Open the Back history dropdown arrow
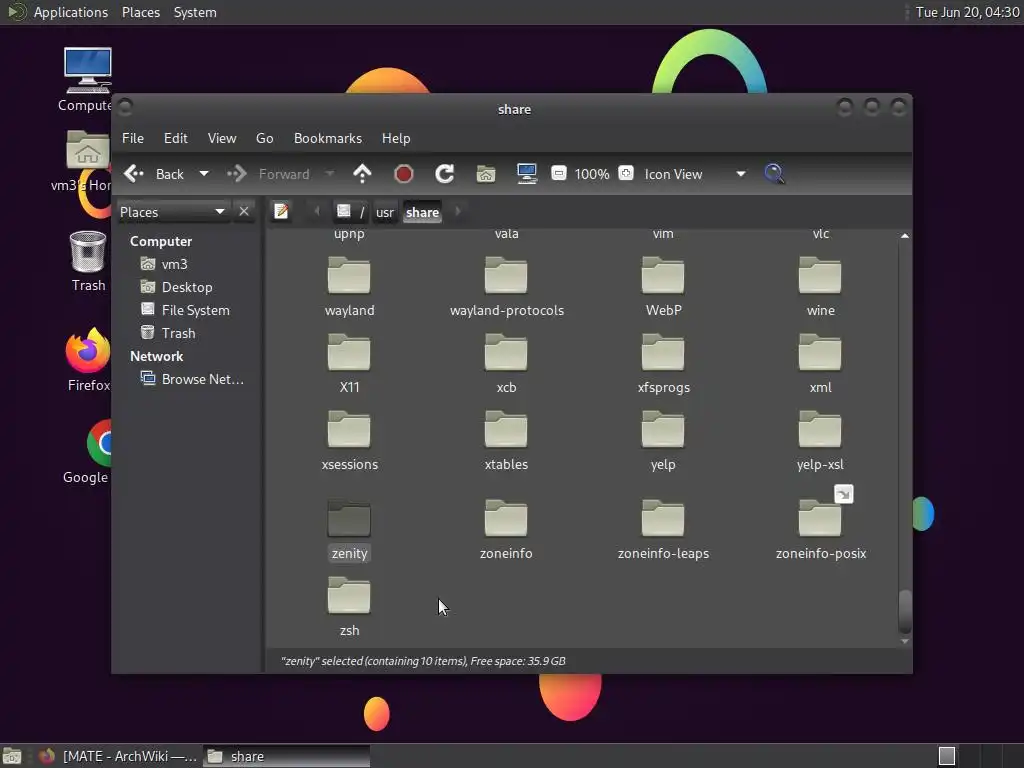1024x768 pixels. pyautogui.click(x=204, y=174)
